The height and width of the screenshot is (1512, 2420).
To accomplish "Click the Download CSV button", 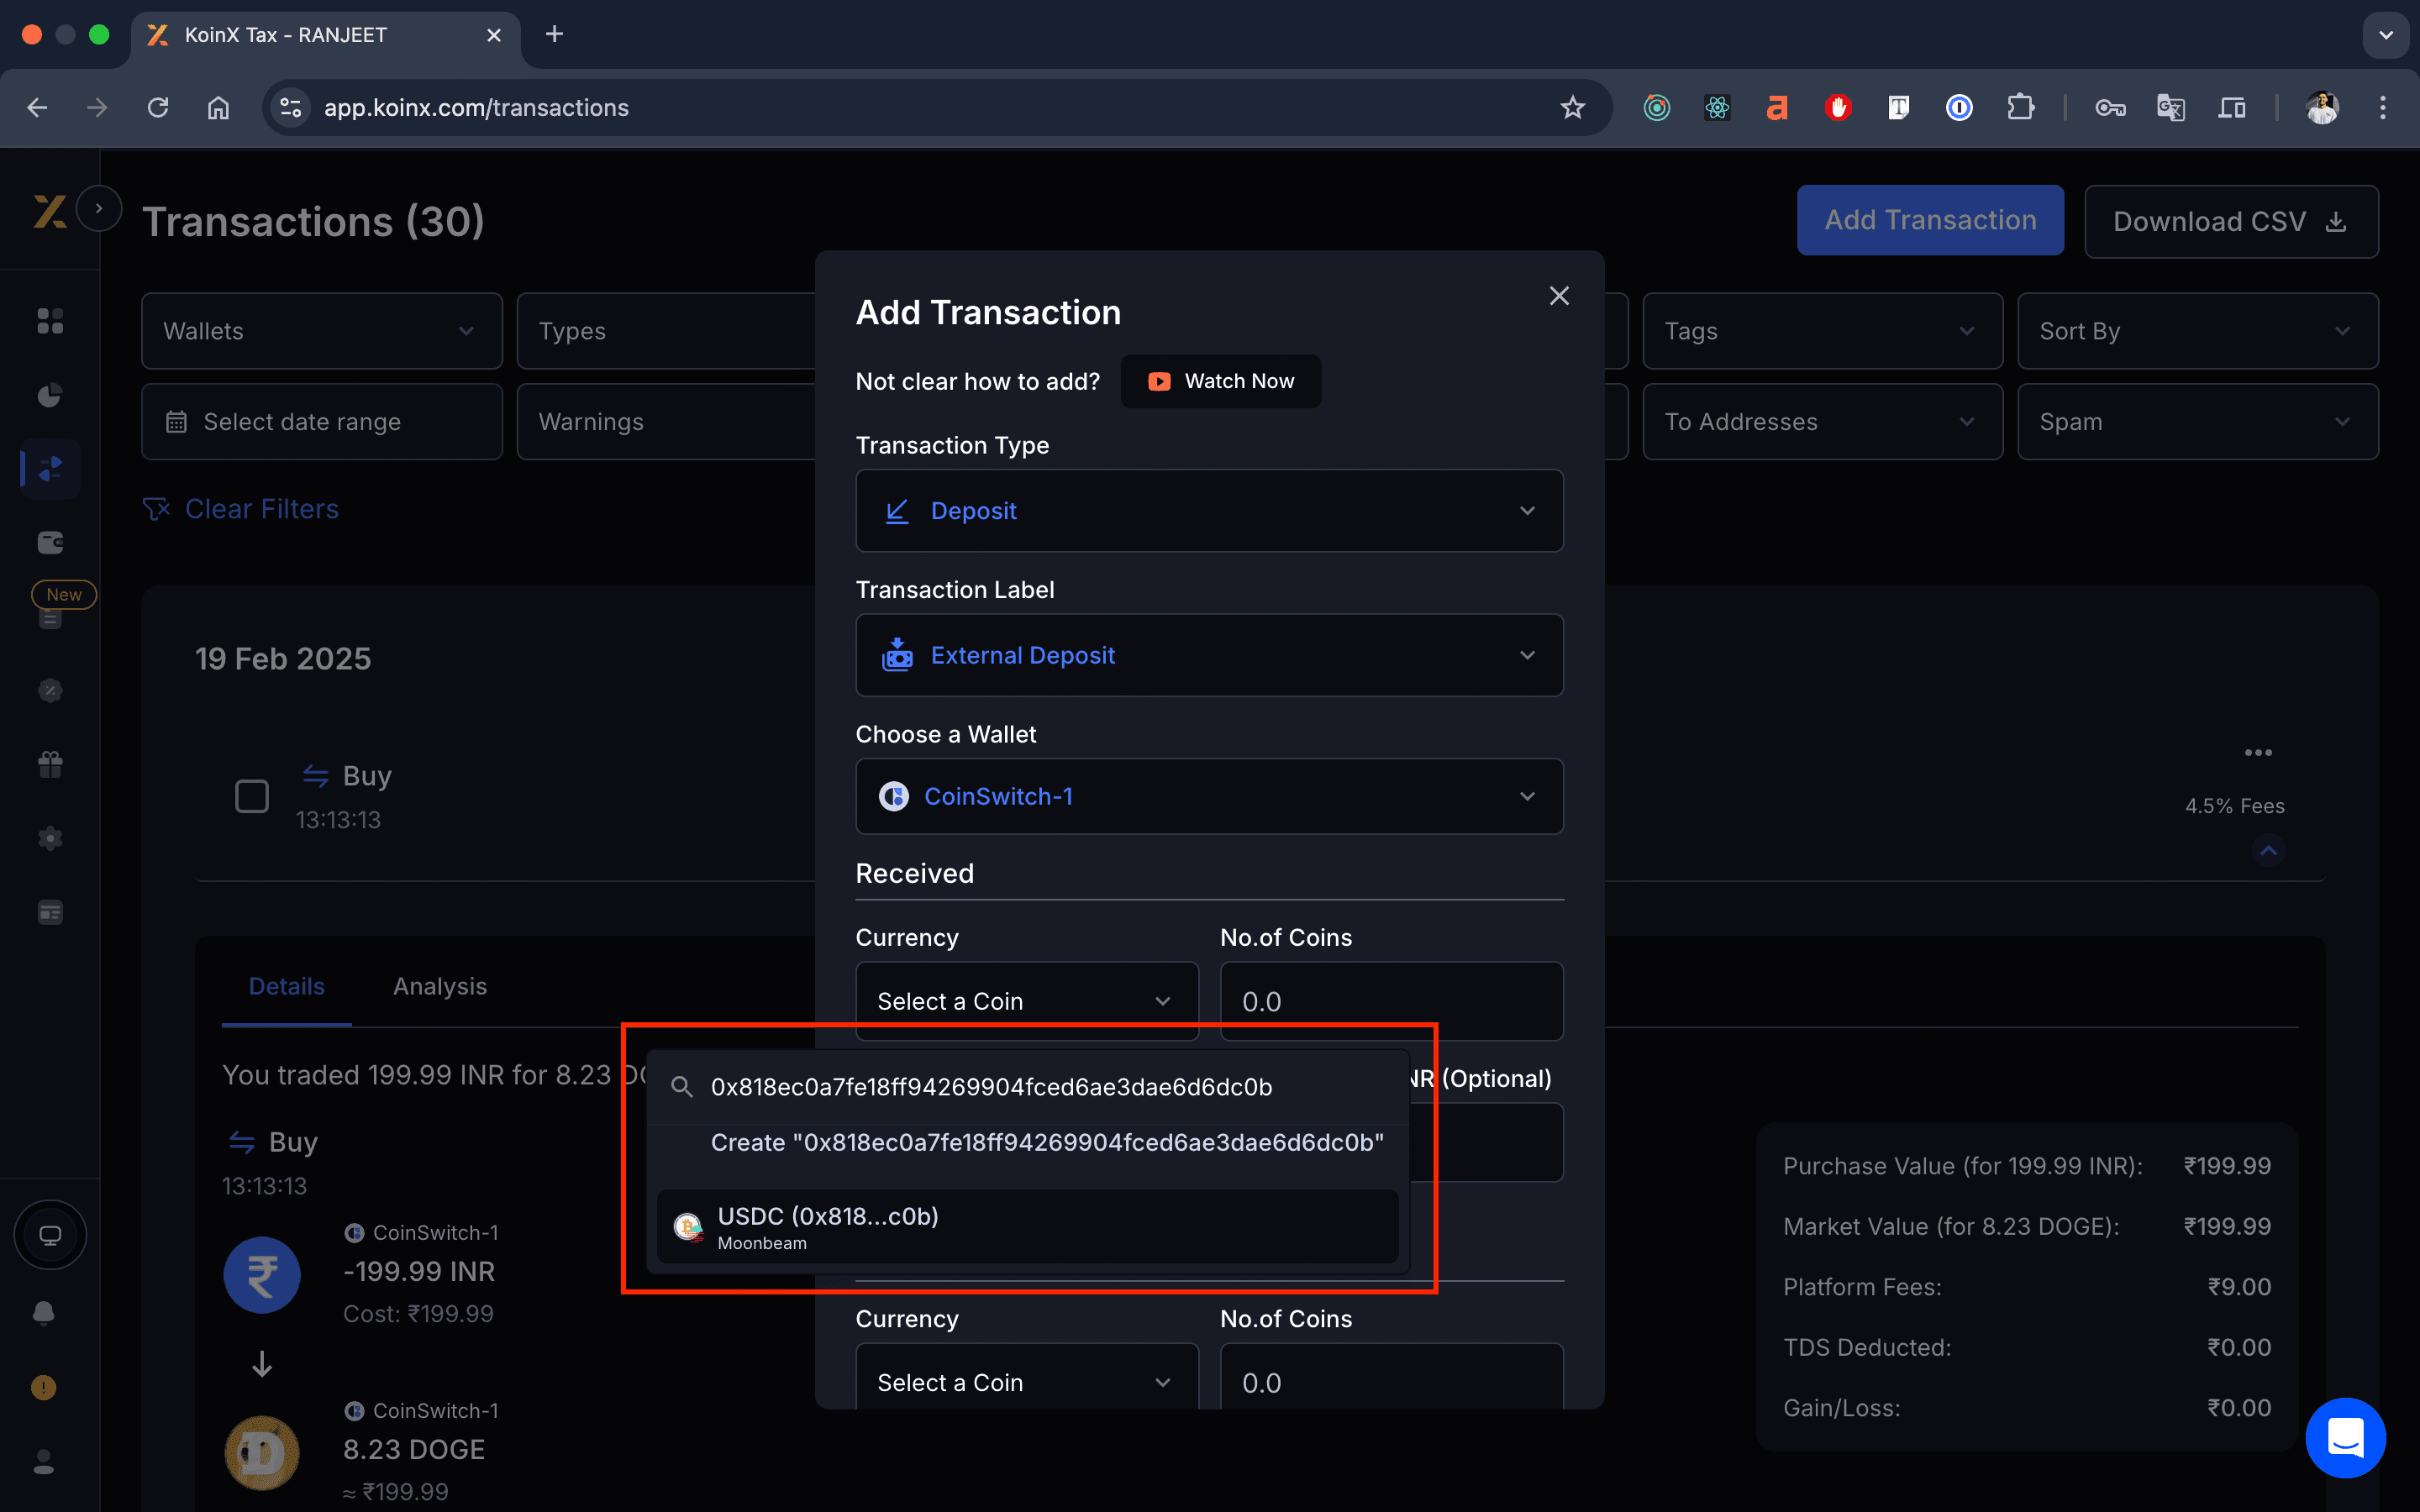I will pos(2231,221).
